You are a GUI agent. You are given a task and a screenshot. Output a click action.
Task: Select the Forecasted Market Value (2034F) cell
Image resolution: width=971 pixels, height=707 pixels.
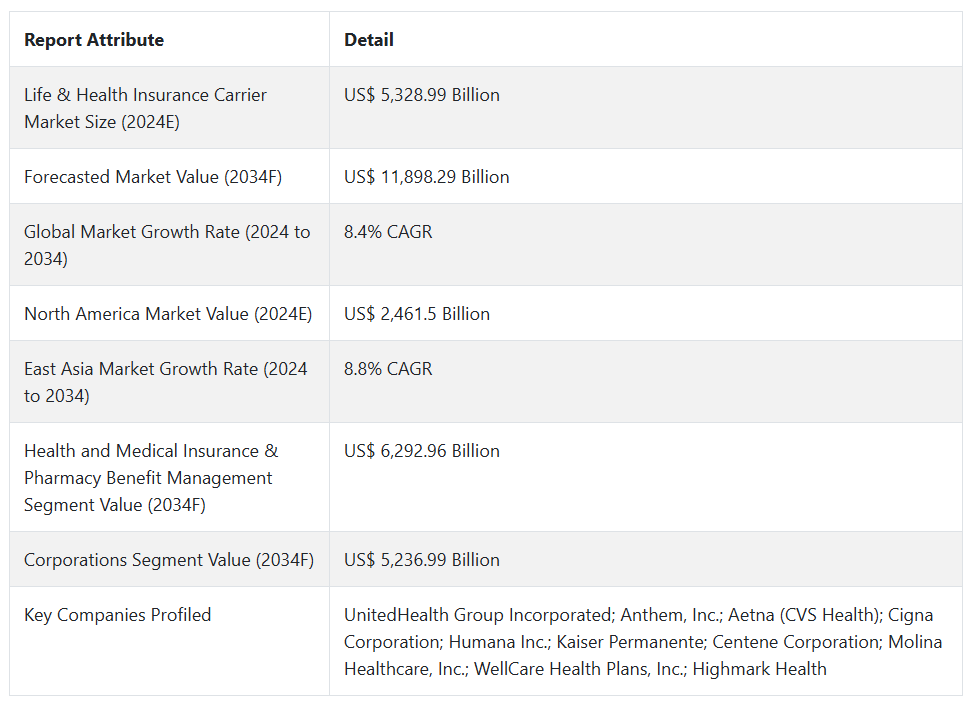[153, 177]
